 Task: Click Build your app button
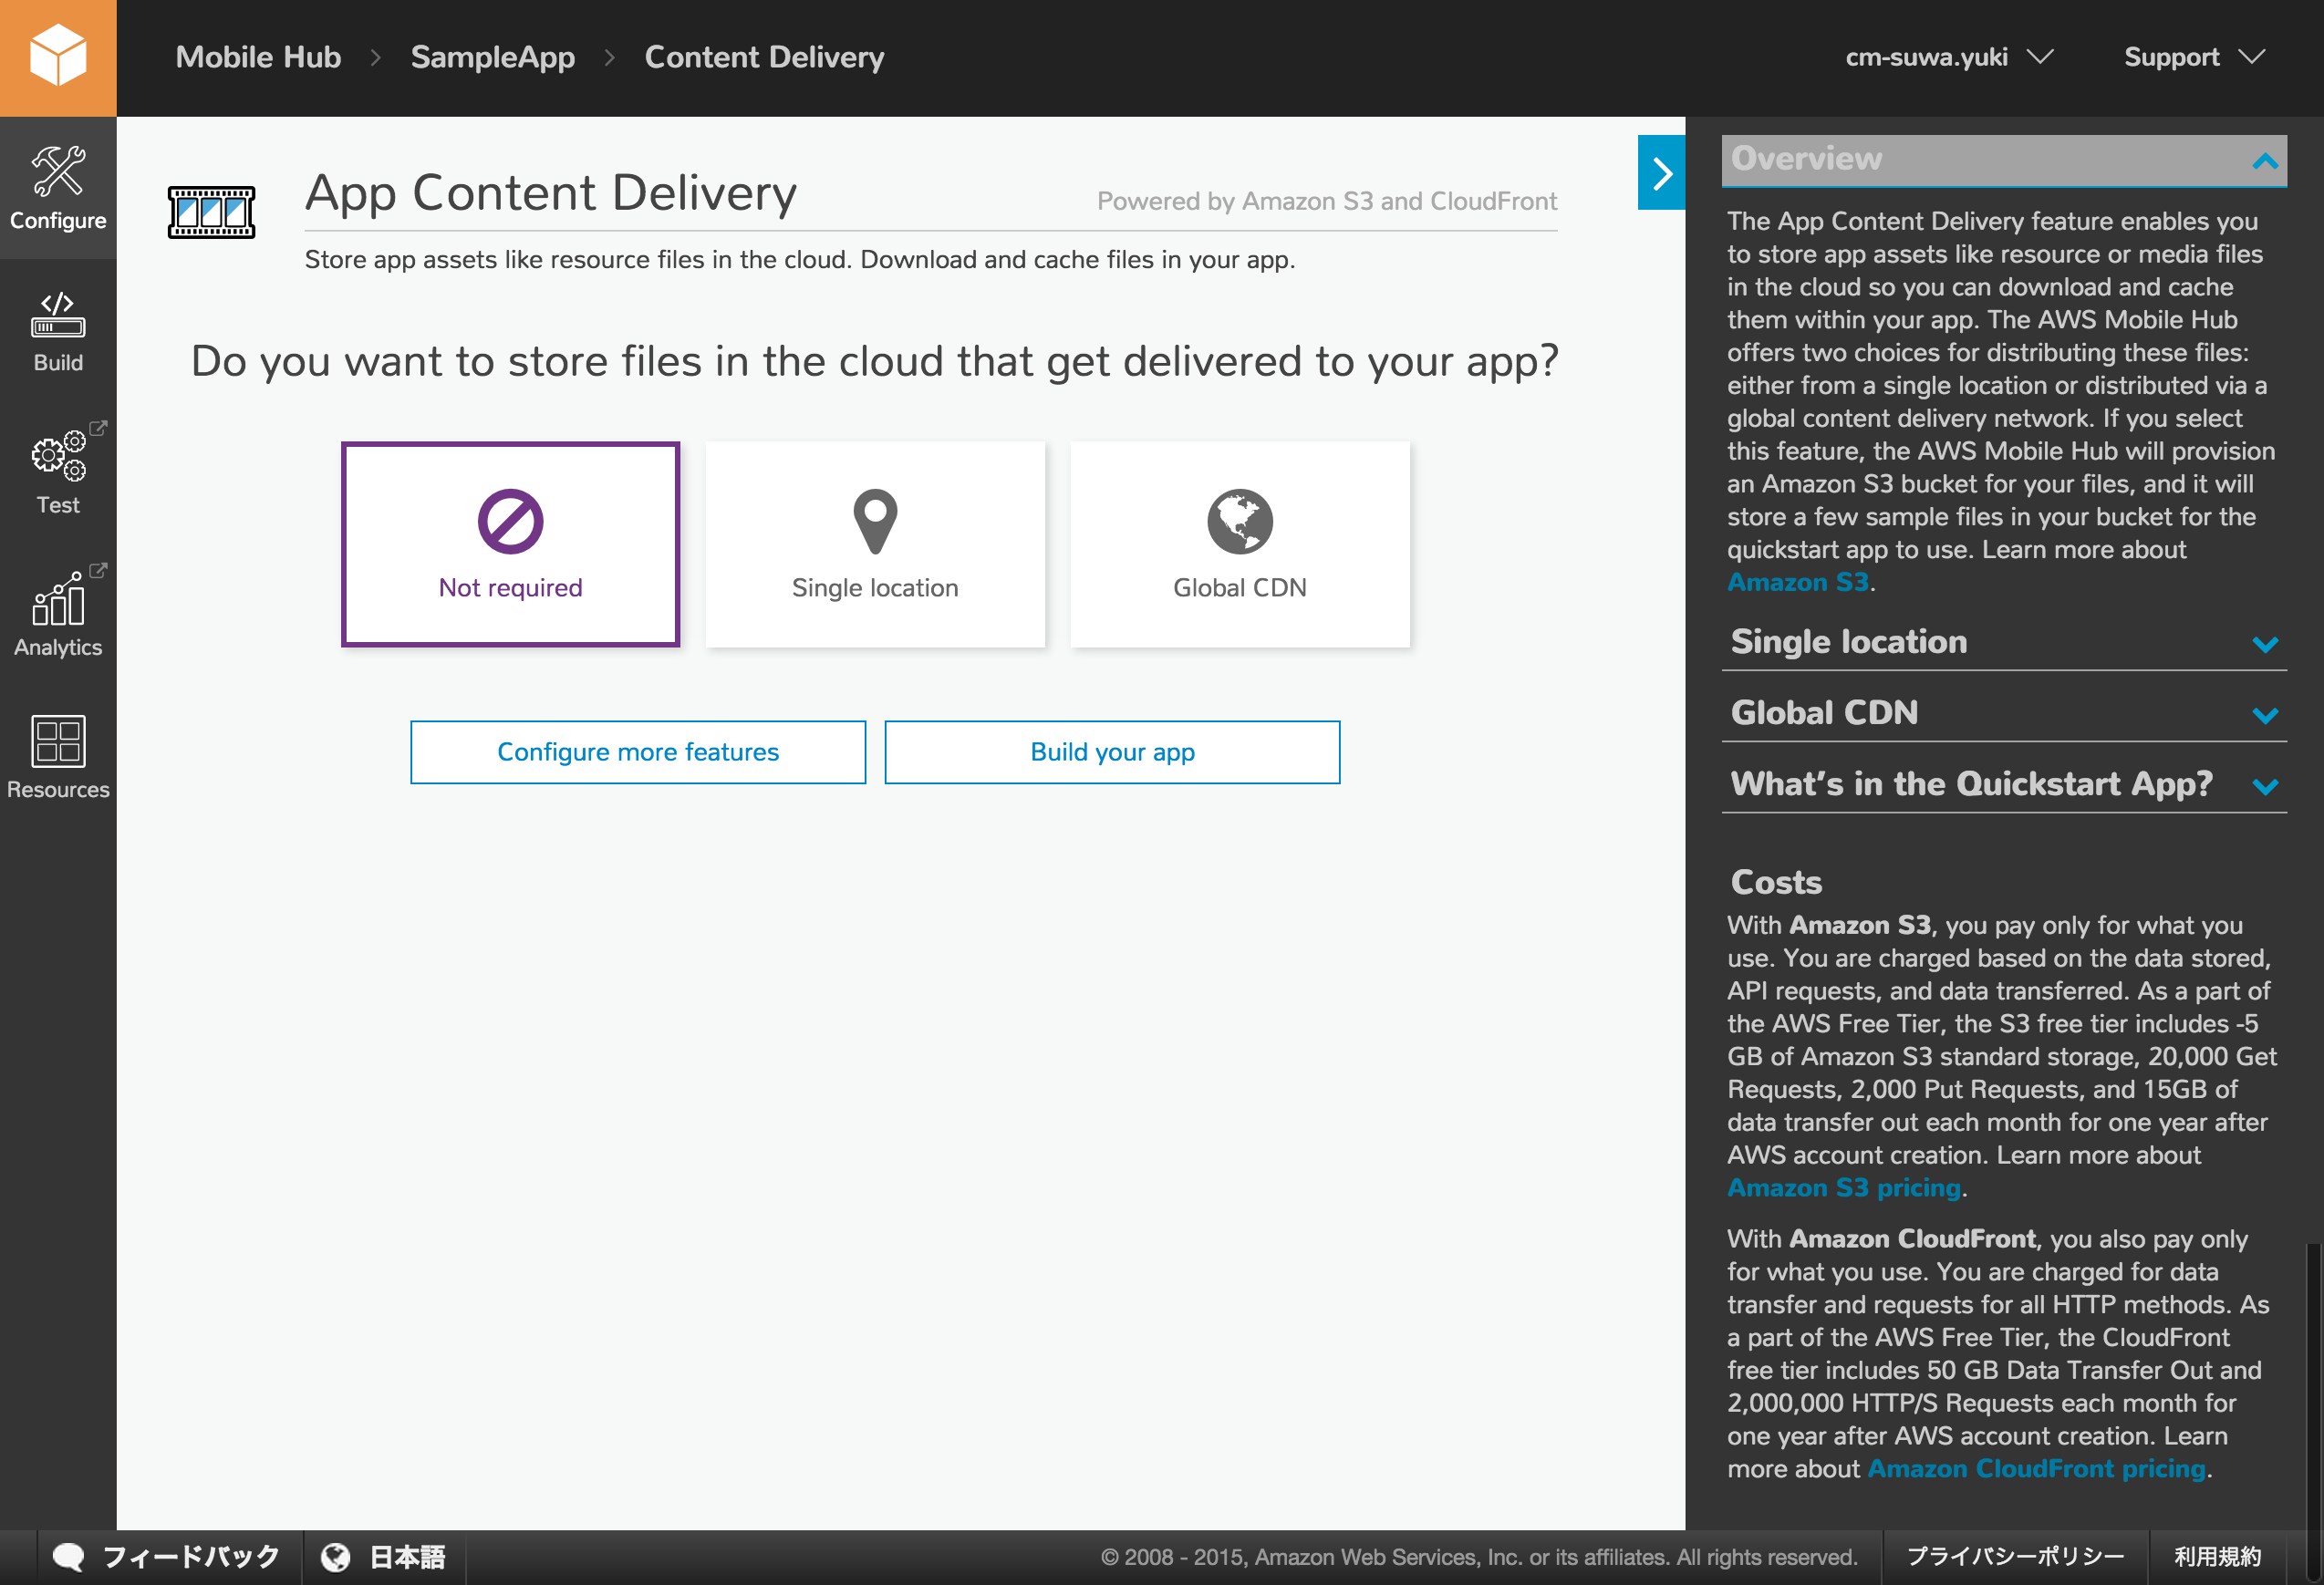coord(1112,752)
